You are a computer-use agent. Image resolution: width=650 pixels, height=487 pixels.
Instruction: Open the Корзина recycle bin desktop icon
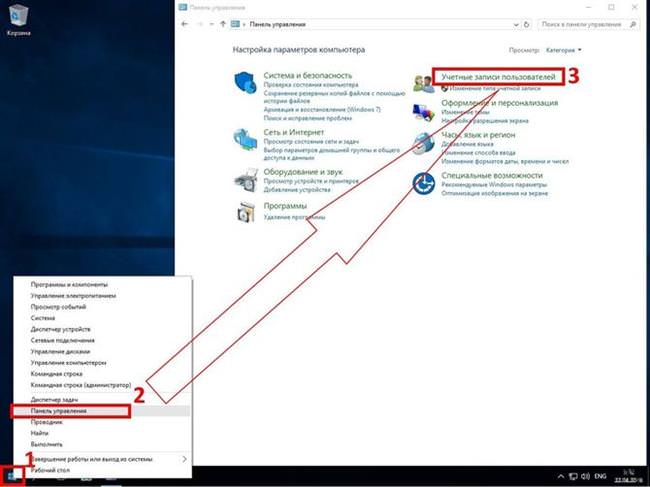(x=18, y=20)
